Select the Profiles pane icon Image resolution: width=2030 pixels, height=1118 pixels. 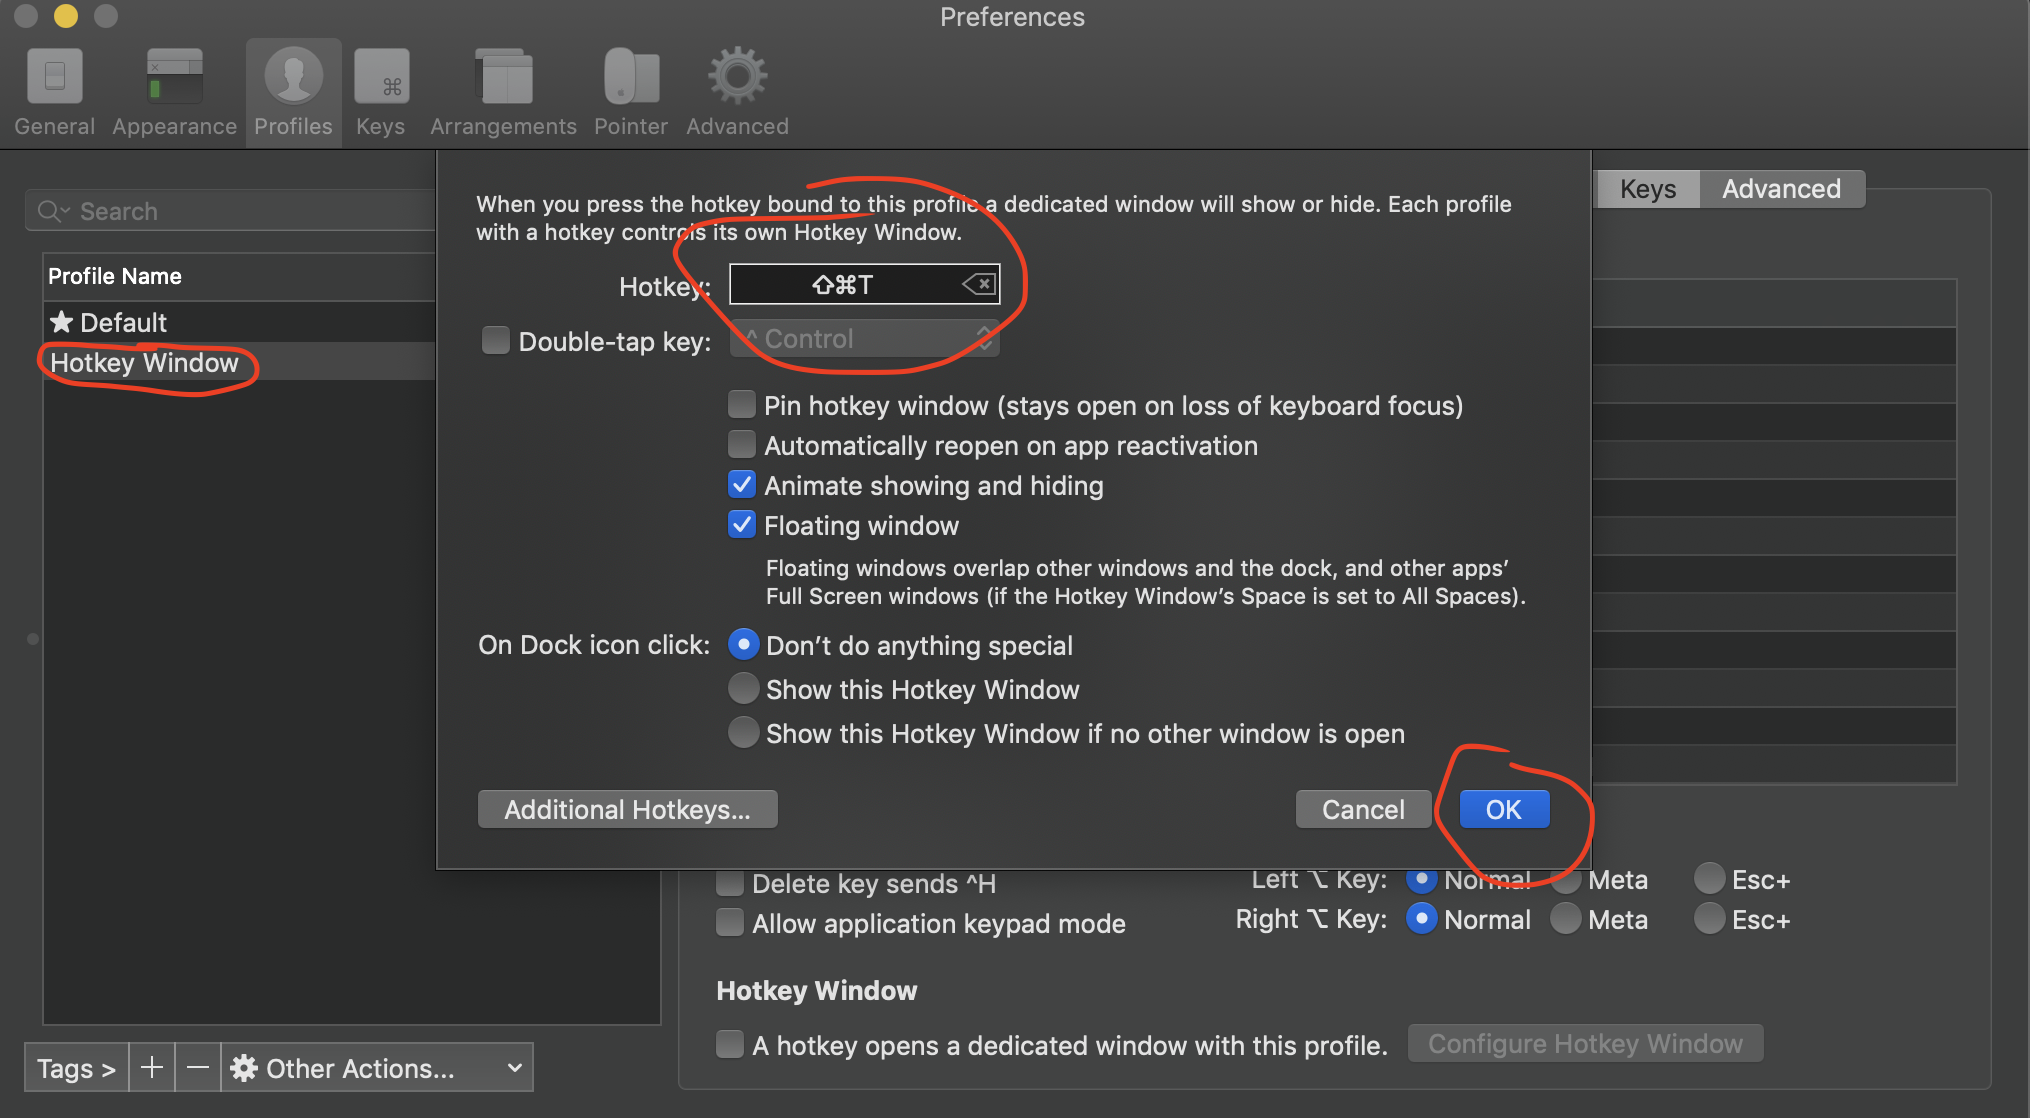click(292, 90)
